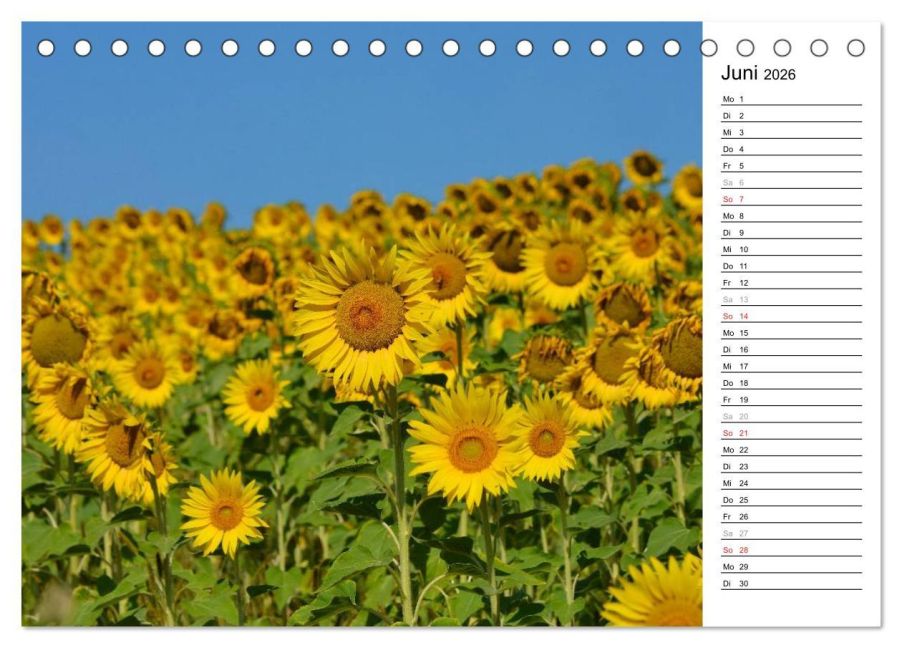Select the grey 'Sa 13' calendar row
The height and width of the screenshot is (648, 902).
click(792, 299)
